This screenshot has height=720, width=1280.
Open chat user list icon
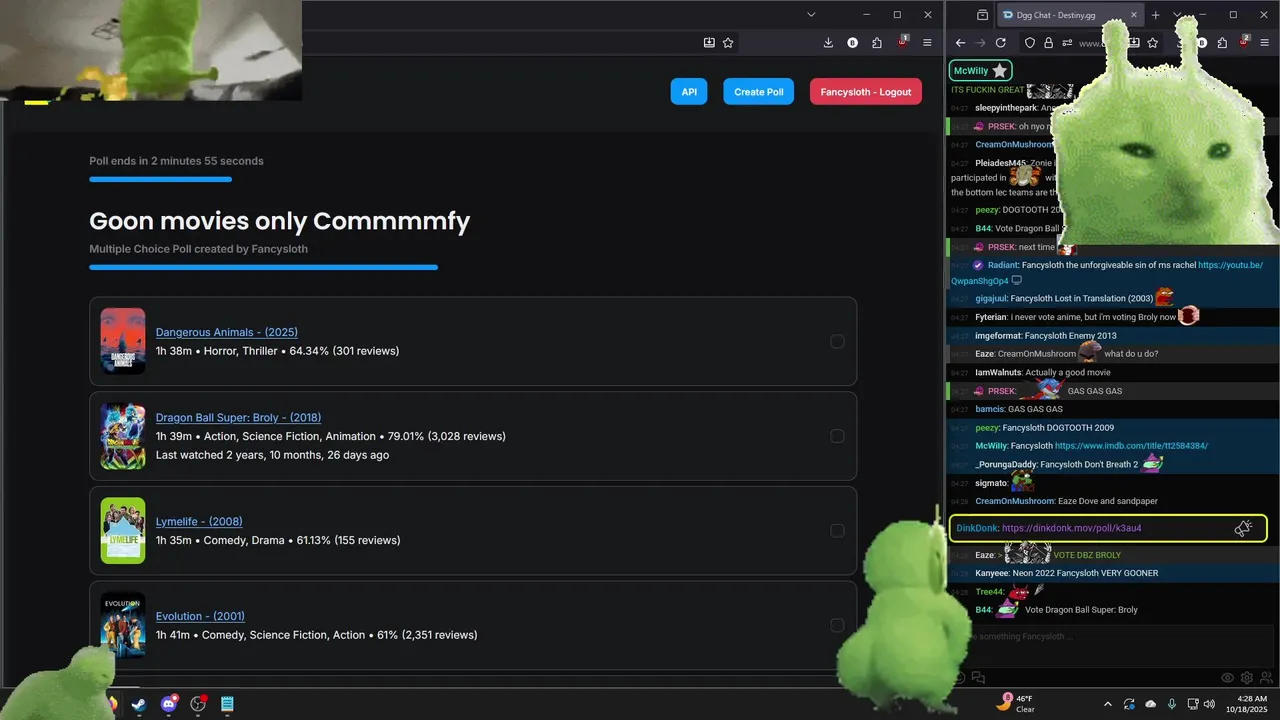click(x=1266, y=678)
